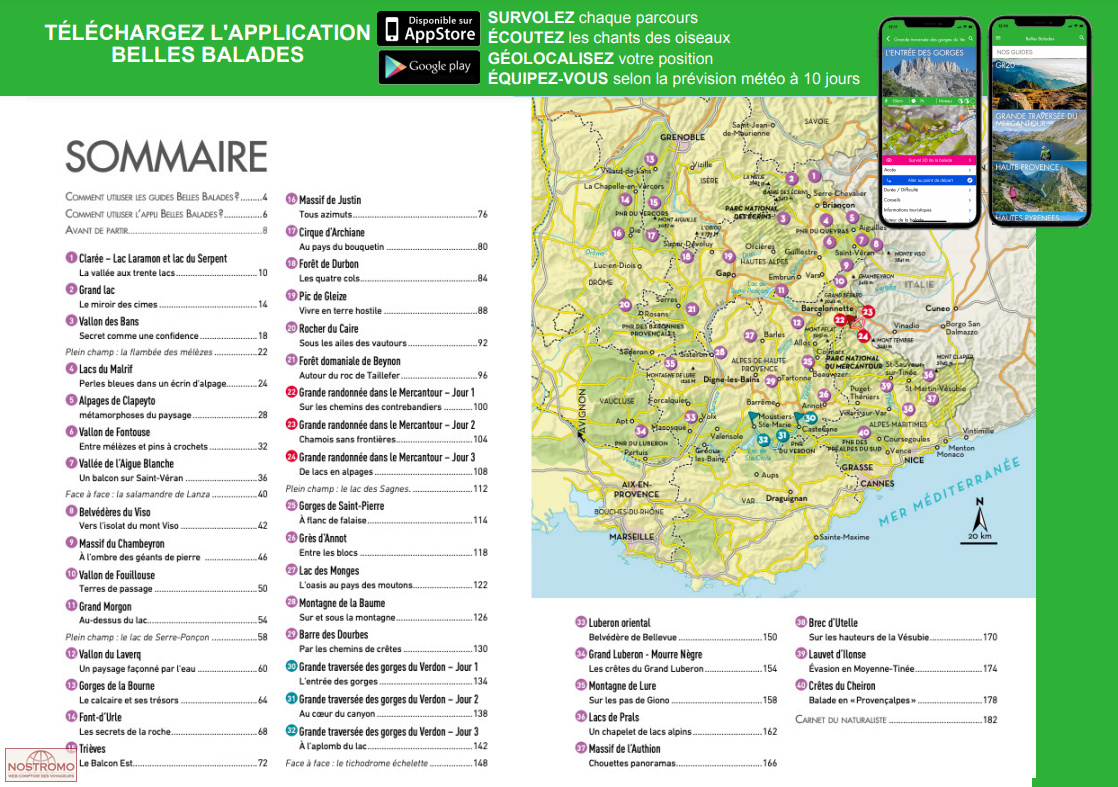Click the number 4 badge beside Lacs du Malrif
Image resolution: width=1118 pixels, height=787 pixels.
[71, 369]
